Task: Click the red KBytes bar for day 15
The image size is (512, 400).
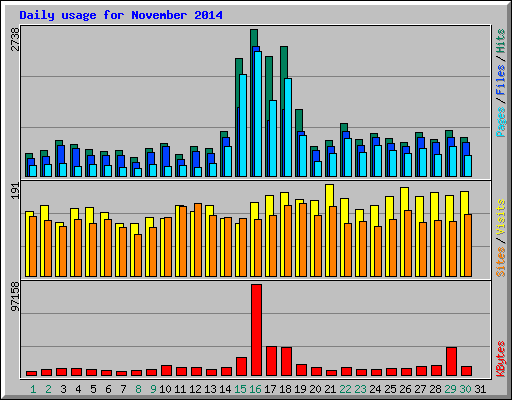Action: coord(241,367)
